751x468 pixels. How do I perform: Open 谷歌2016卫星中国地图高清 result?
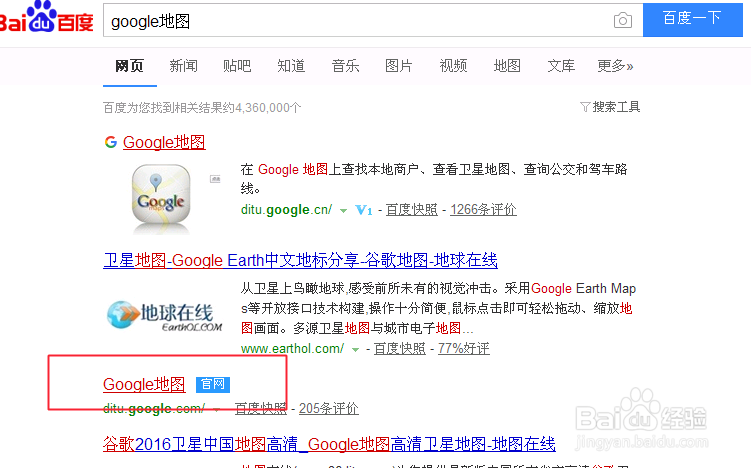329,444
